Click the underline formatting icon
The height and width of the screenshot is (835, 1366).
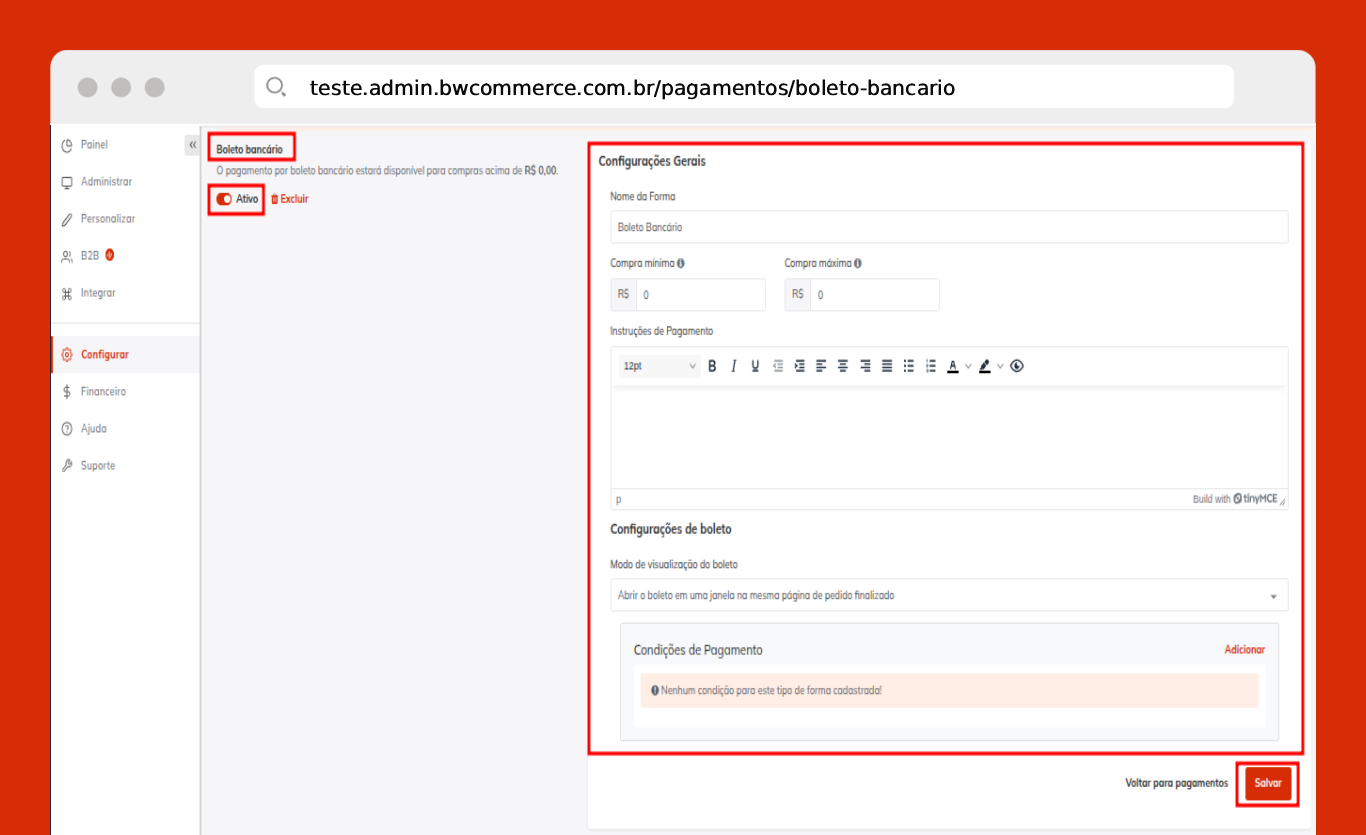tap(755, 366)
